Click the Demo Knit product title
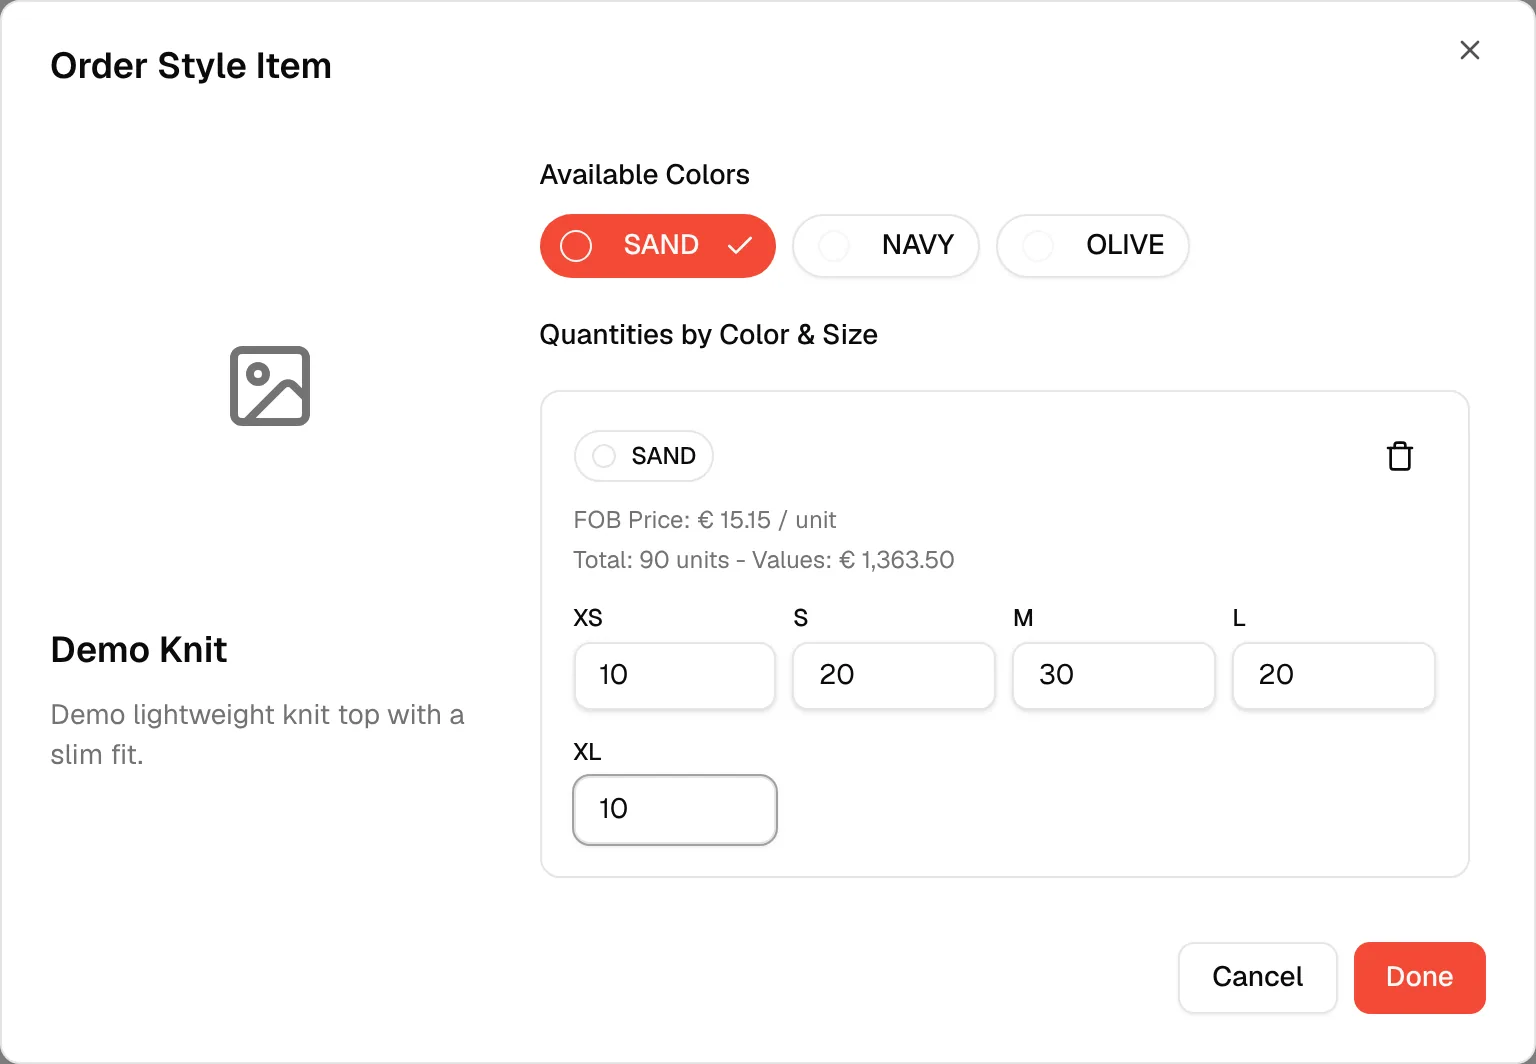 coord(139,650)
